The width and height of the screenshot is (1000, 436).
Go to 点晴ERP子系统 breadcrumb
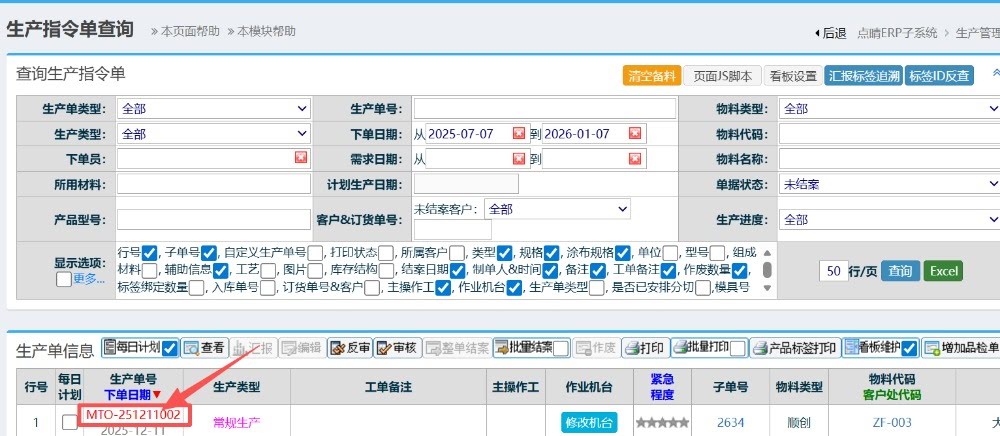point(896,32)
